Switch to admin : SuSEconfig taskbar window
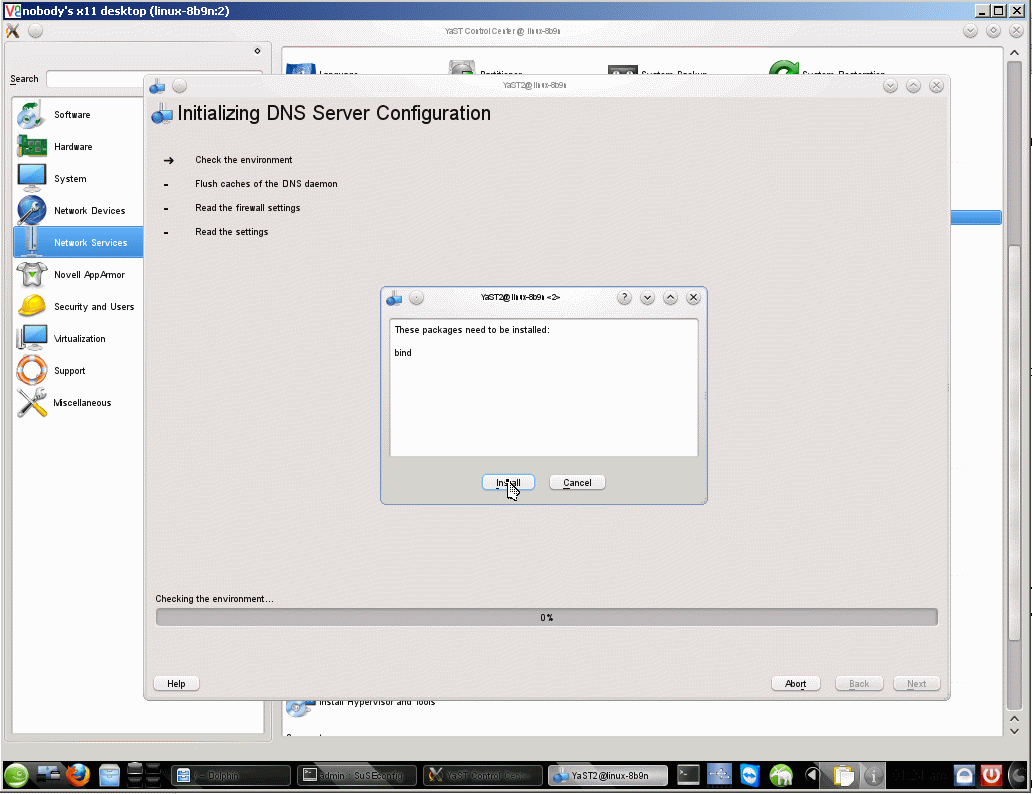Screen dimensions: 1032x794 tap(357, 776)
